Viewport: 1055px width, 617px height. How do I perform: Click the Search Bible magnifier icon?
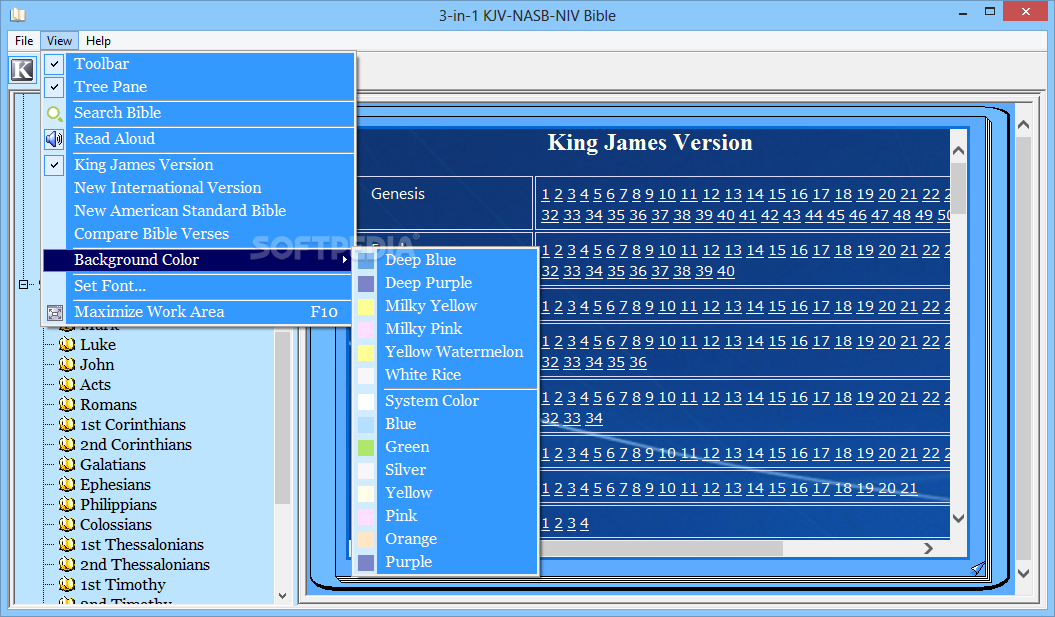tap(54, 114)
